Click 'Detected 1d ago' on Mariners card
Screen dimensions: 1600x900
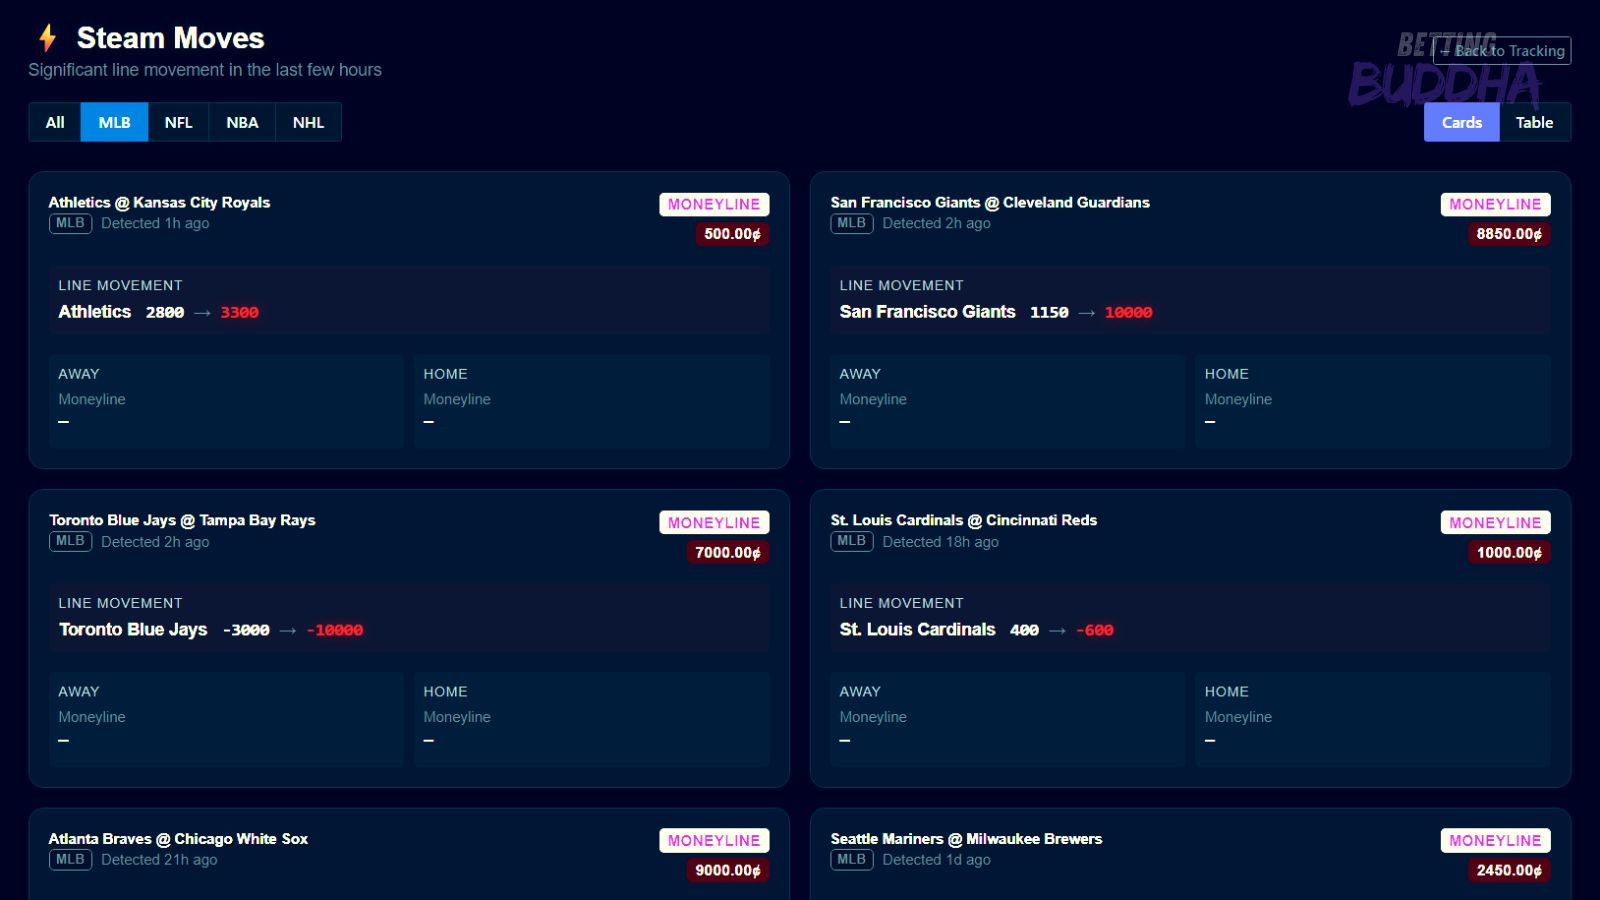click(936, 860)
